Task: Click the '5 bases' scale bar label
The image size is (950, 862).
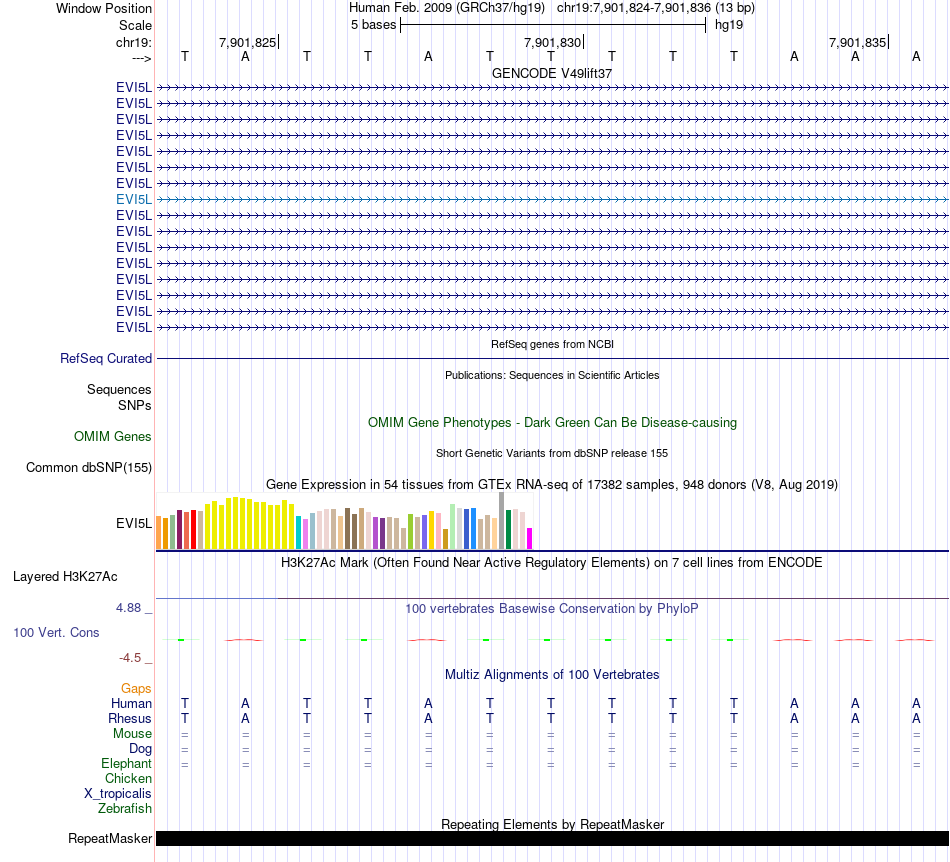Action: click(373, 25)
